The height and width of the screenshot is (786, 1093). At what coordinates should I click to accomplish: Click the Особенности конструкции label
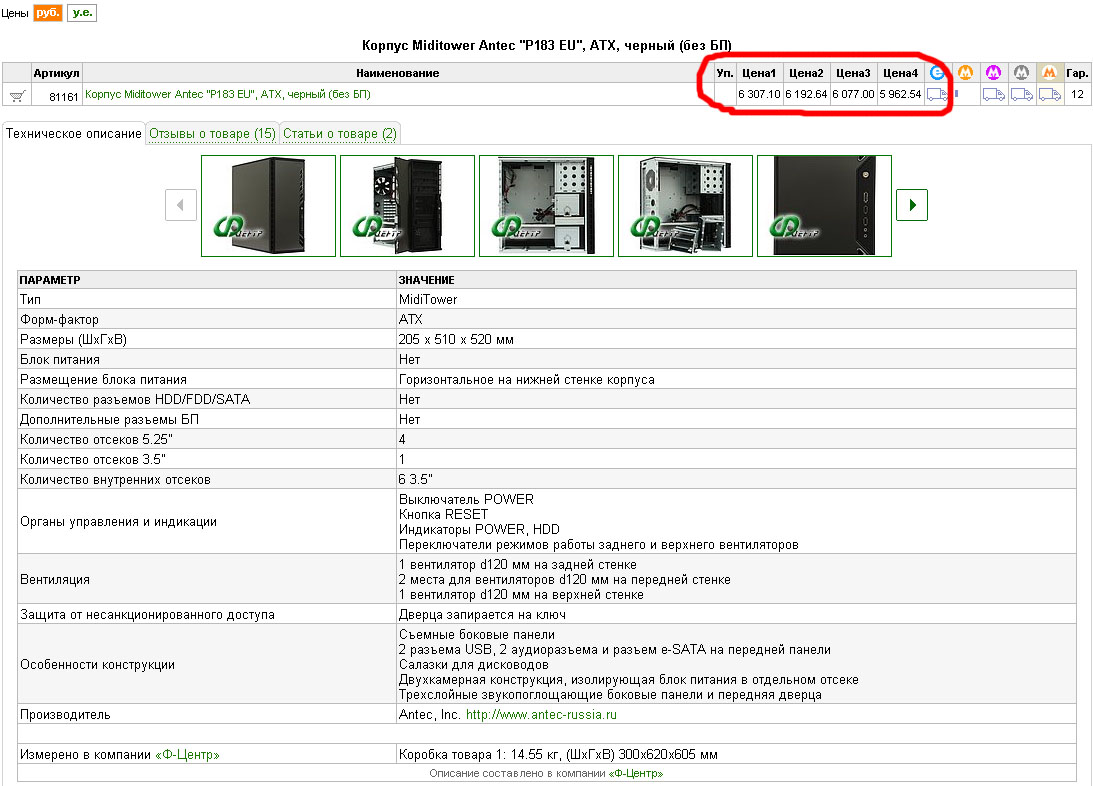point(98,665)
